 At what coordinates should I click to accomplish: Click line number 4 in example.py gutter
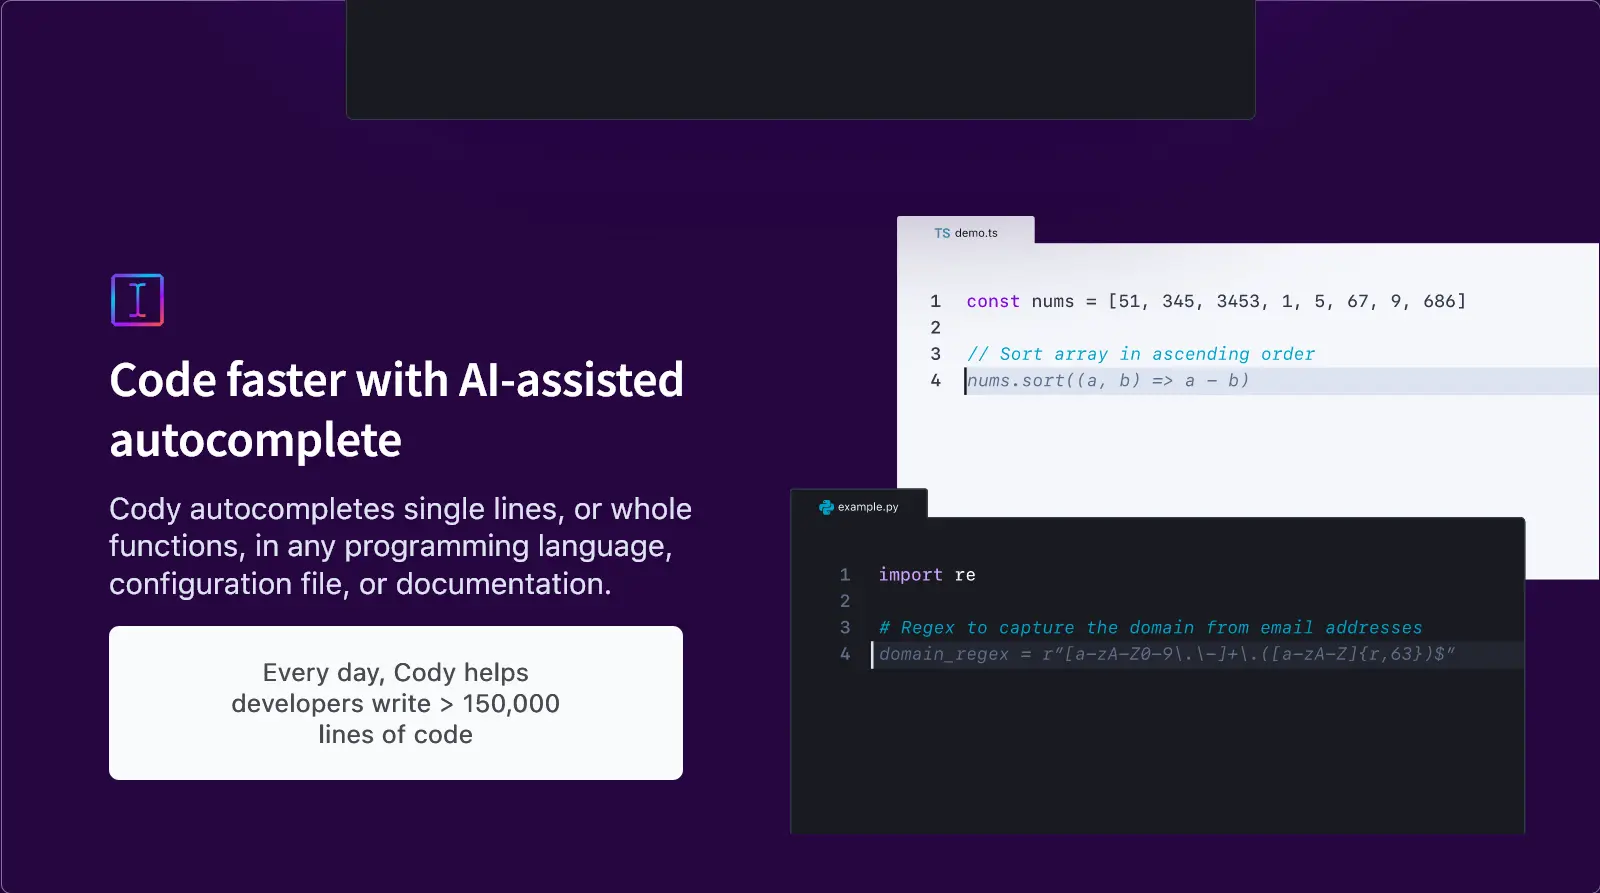coord(845,654)
